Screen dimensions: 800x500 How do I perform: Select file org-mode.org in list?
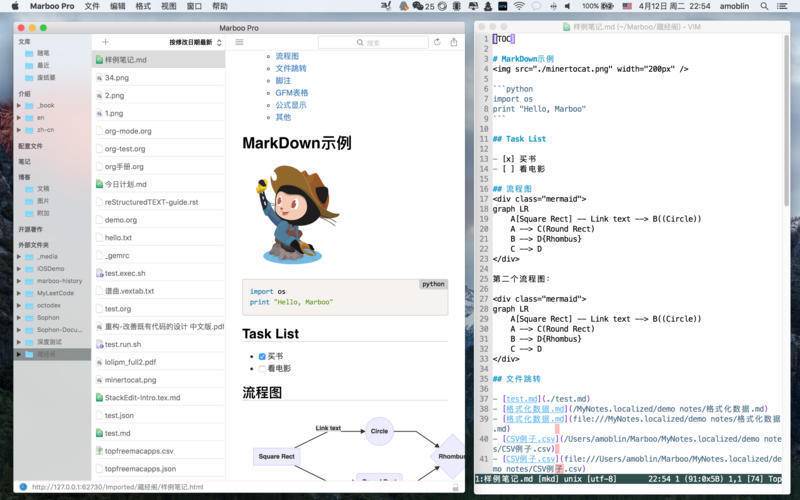point(159,131)
